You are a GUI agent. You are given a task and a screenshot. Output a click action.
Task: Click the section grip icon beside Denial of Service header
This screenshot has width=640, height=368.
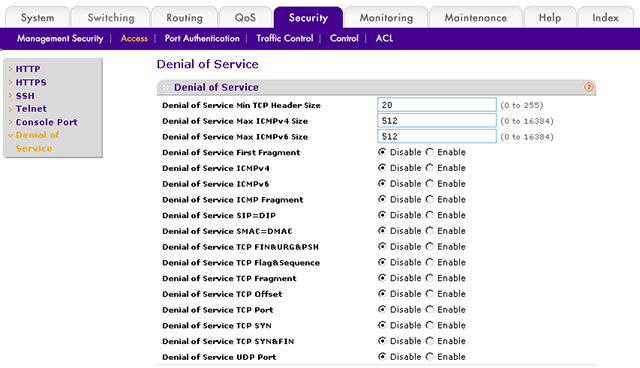point(166,87)
